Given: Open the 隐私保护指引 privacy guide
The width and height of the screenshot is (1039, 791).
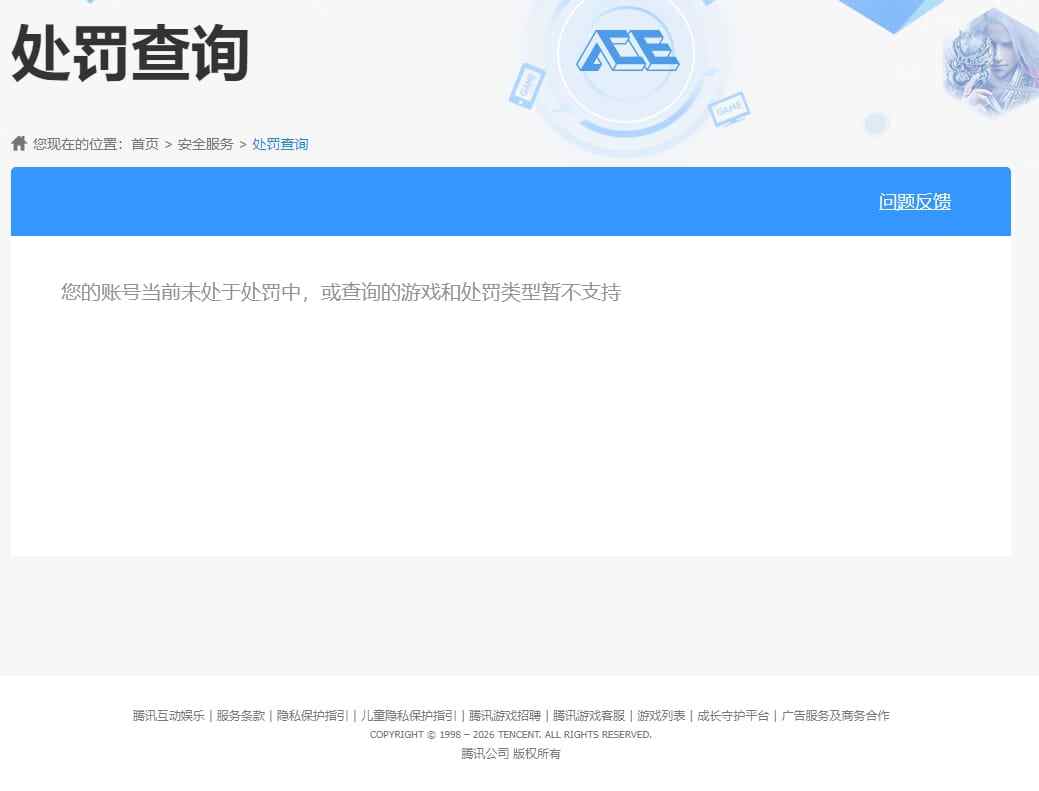Looking at the screenshot, I should point(313,716).
